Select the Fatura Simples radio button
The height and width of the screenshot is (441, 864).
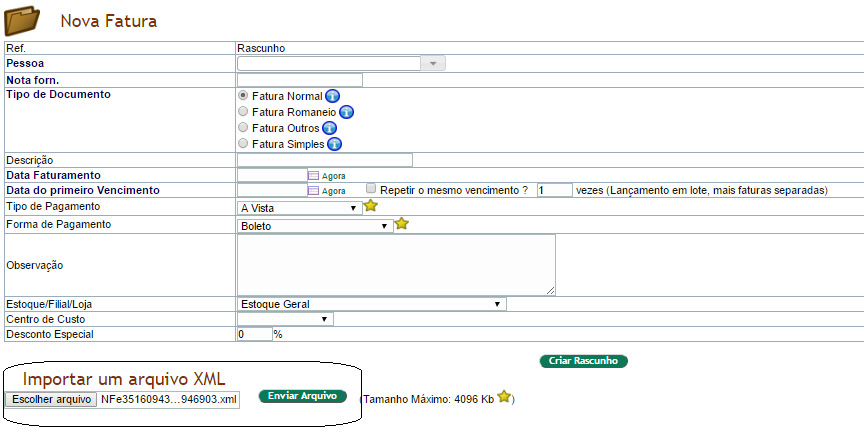click(243, 143)
